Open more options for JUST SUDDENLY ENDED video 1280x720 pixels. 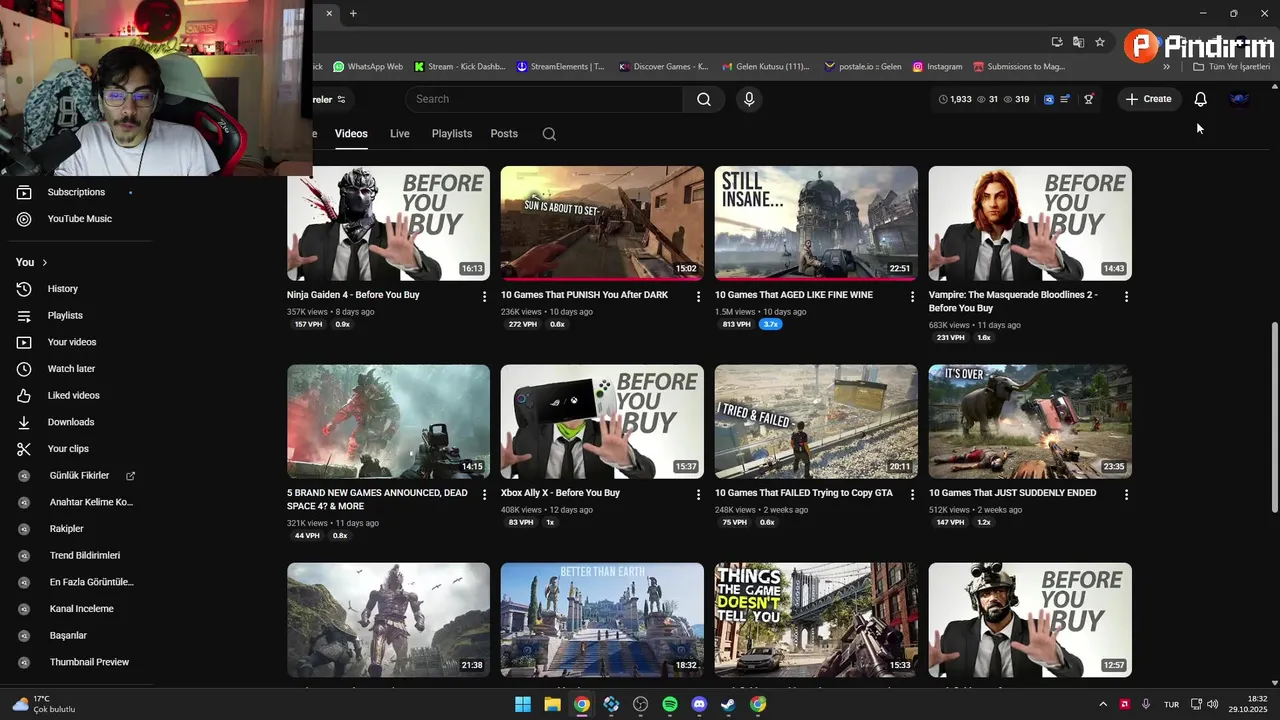click(x=1126, y=495)
